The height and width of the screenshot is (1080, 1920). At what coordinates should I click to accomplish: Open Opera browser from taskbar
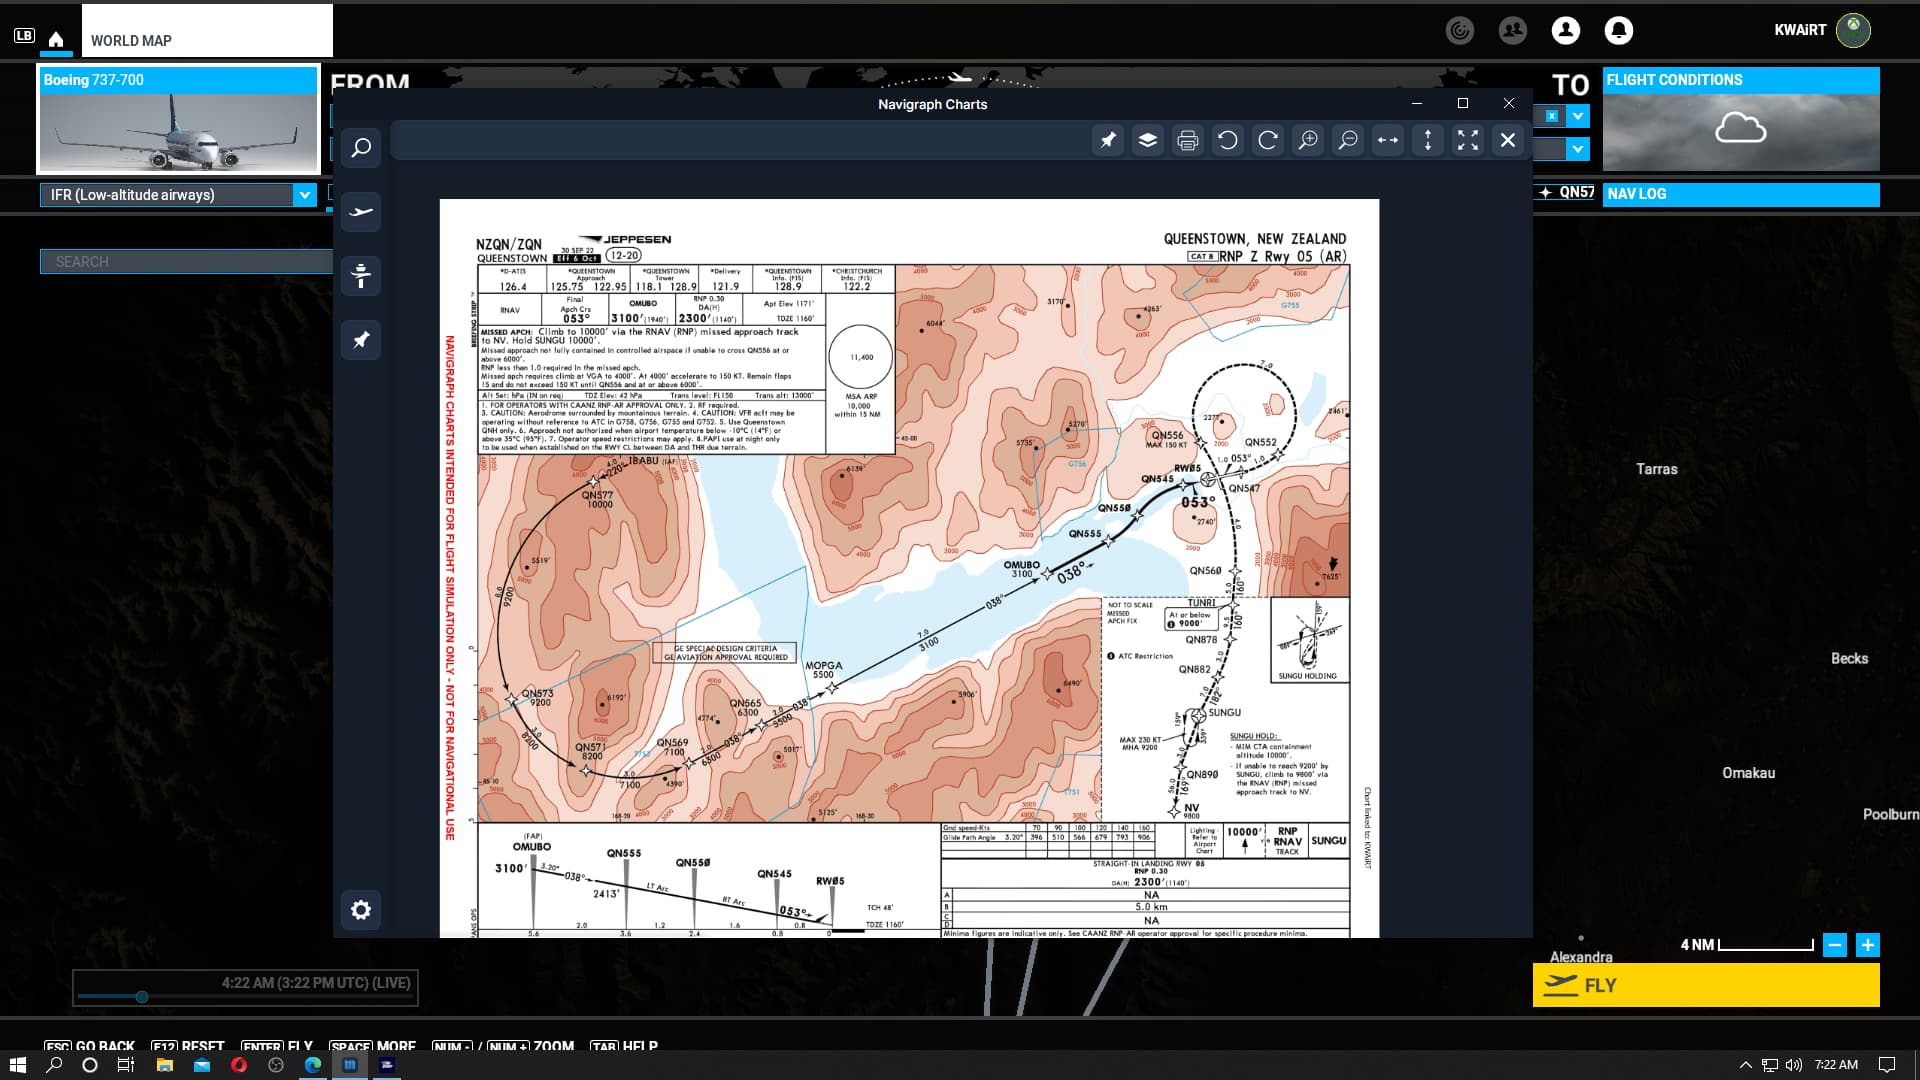[239, 1065]
